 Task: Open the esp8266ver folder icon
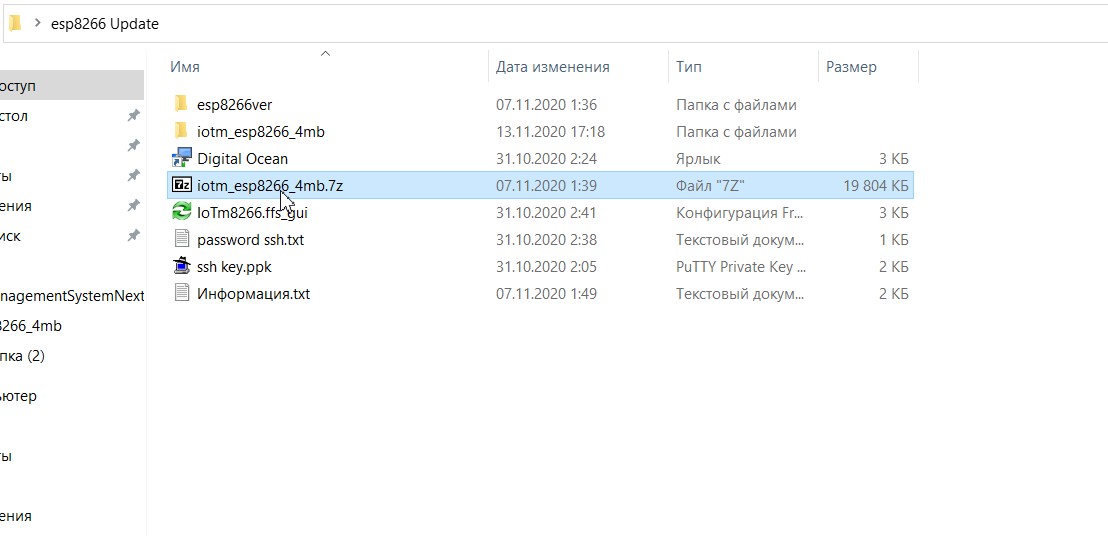pos(181,104)
